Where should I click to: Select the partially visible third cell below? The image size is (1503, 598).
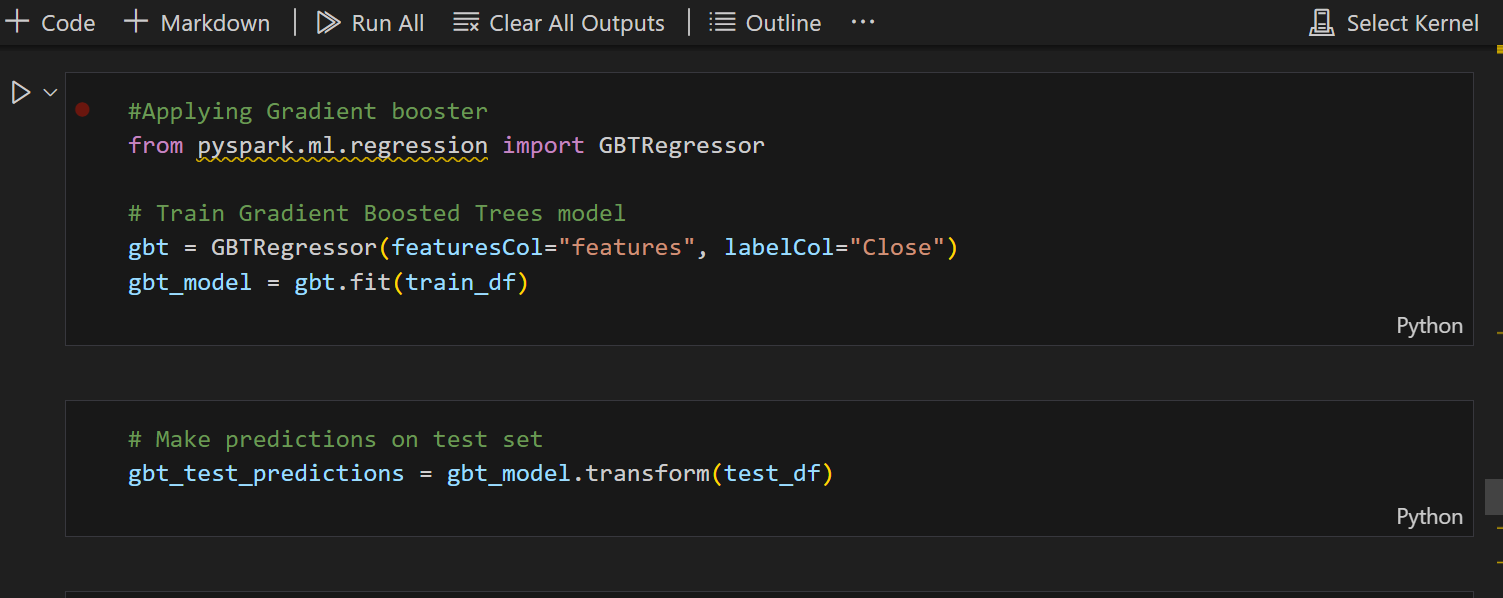[768, 594]
